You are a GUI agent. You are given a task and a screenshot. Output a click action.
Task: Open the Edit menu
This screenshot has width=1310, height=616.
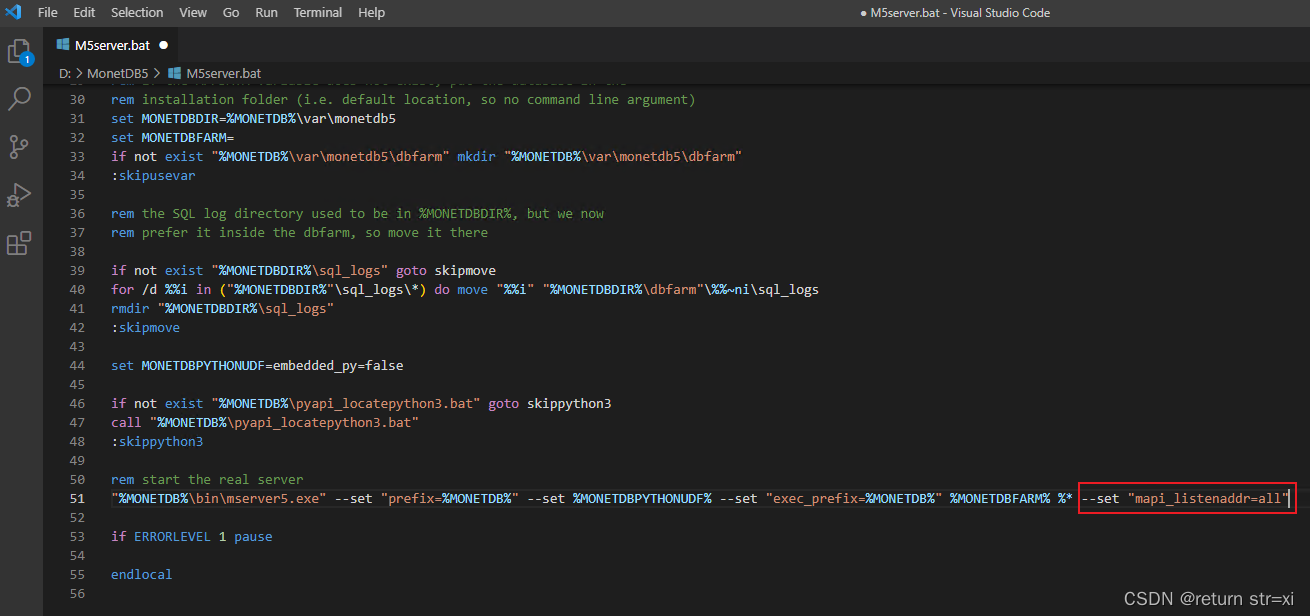(x=84, y=13)
